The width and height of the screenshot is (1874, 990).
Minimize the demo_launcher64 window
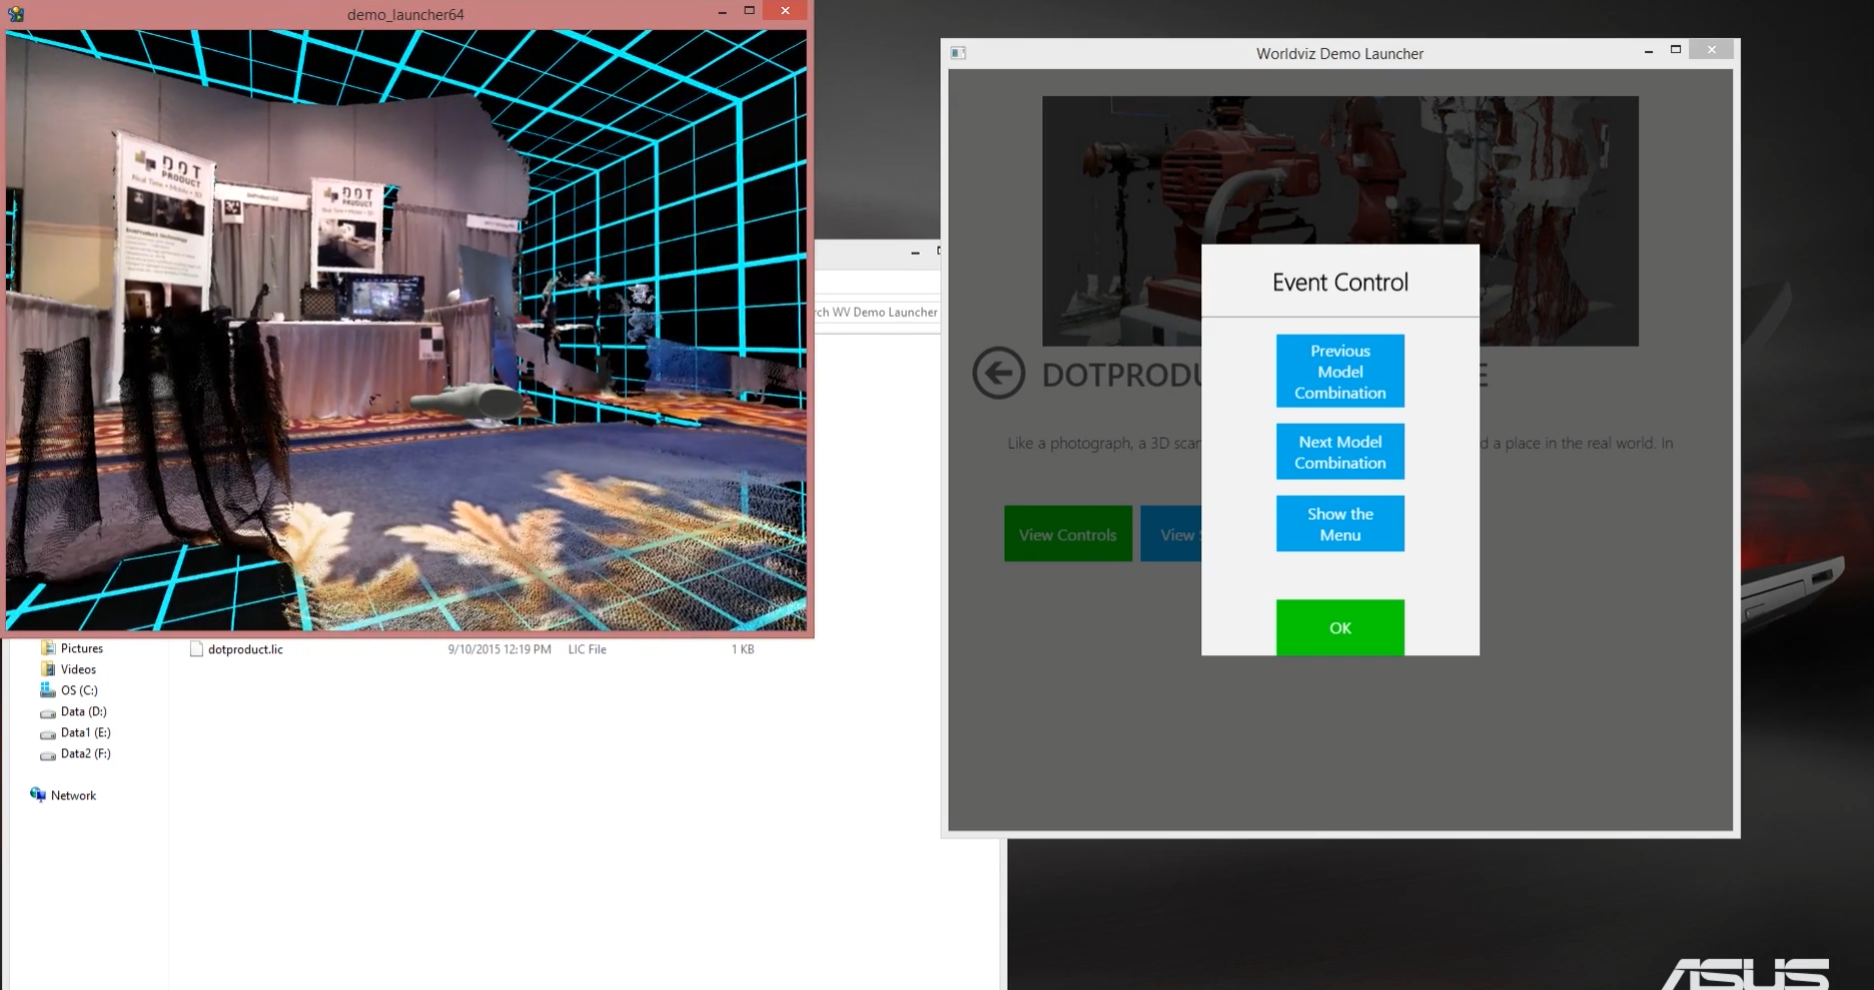point(722,11)
